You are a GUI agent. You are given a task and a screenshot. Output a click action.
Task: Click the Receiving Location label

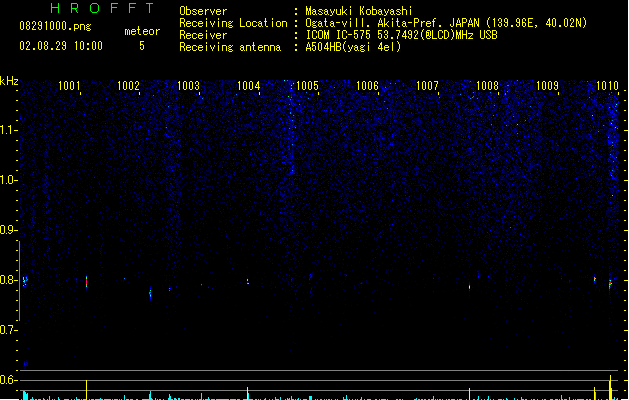[x=233, y=23]
